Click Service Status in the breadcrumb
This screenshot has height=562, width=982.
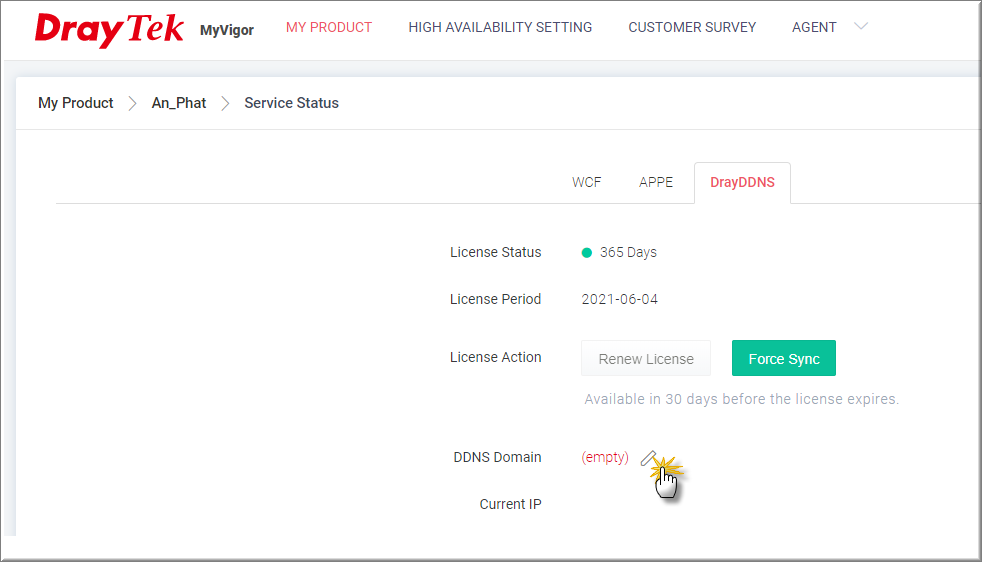pyautogui.click(x=291, y=103)
